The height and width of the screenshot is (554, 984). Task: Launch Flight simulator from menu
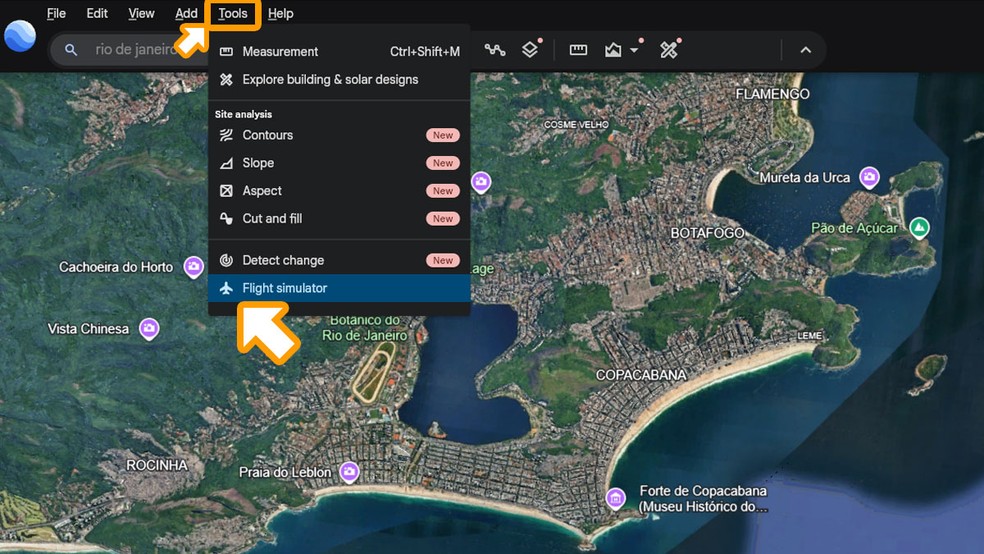(x=340, y=288)
